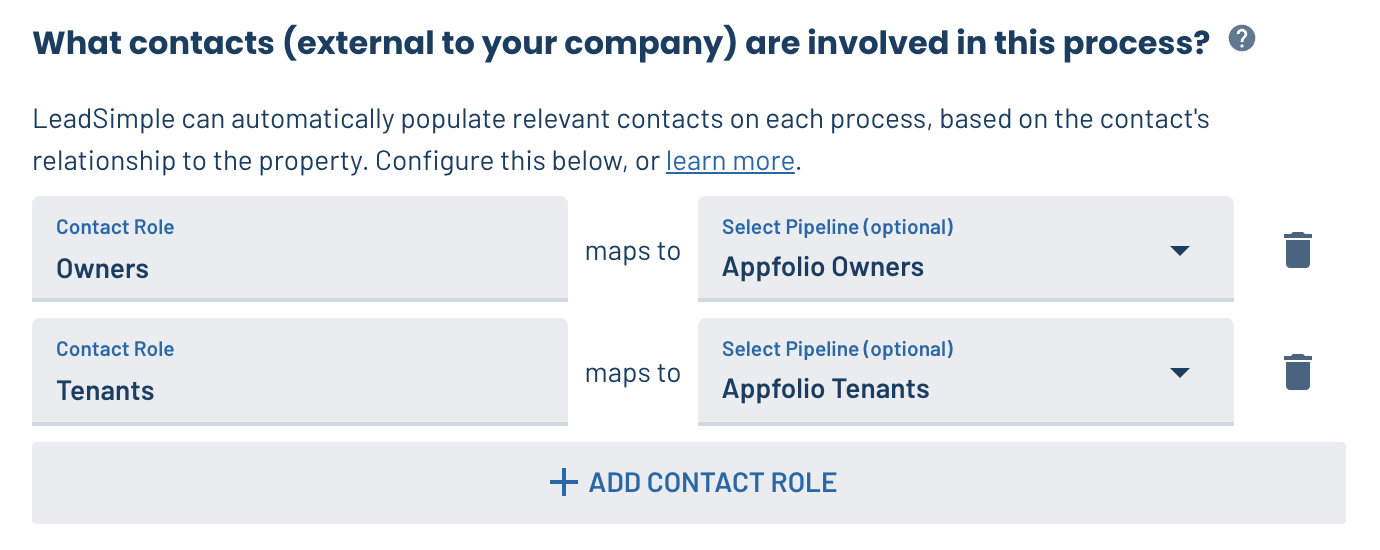This screenshot has width=1380, height=550.
Task: Focus the Owners contact role field
Action: point(300,249)
